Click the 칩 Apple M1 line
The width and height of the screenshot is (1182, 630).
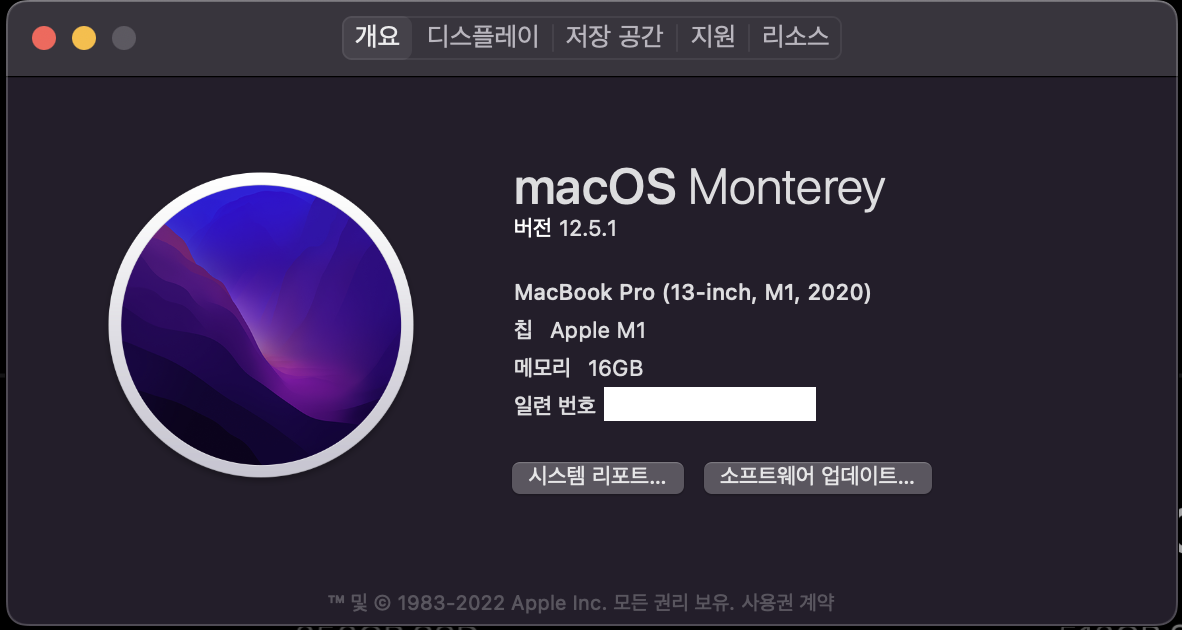click(x=580, y=330)
